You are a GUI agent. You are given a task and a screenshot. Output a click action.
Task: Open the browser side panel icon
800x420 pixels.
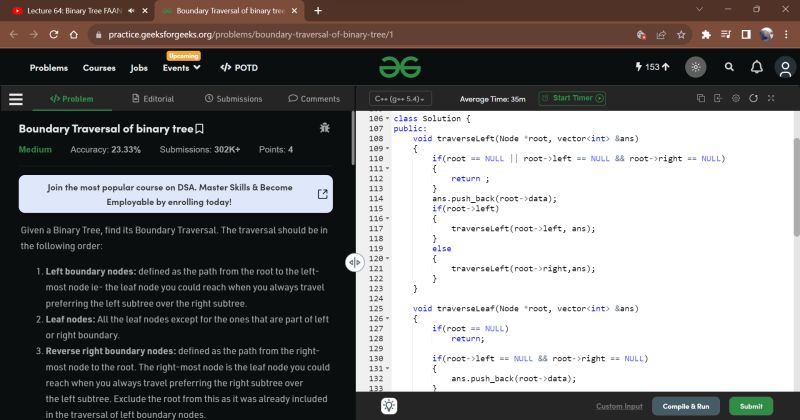click(x=746, y=35)
